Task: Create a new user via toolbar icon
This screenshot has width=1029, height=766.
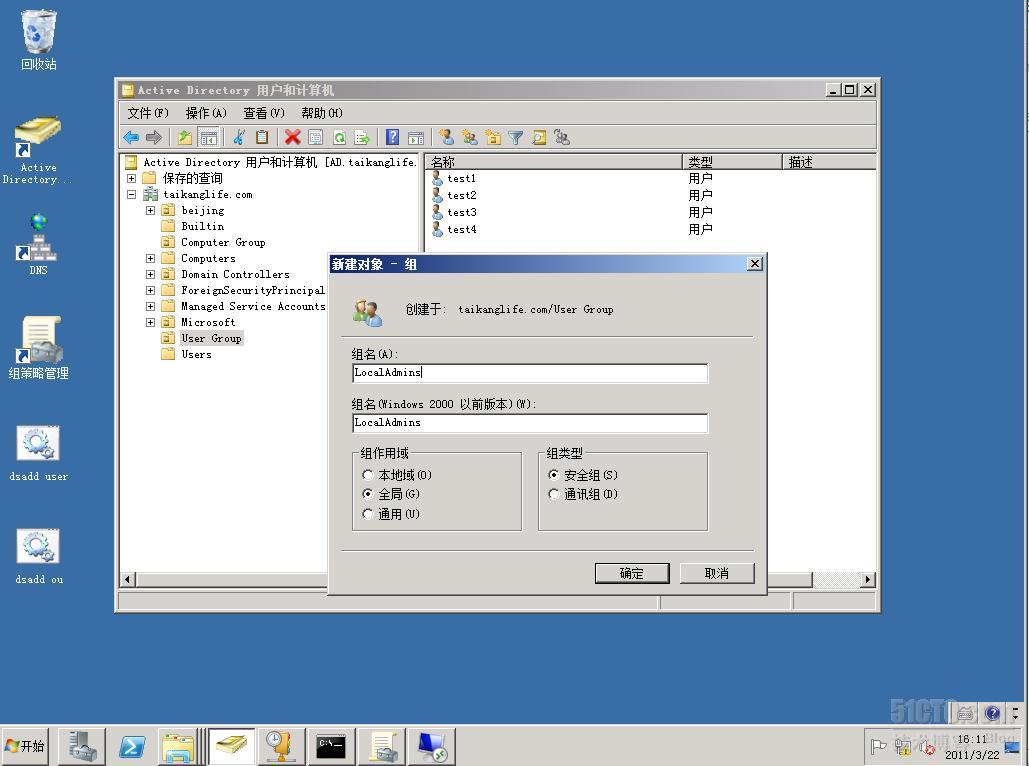Action: [447, 137]
